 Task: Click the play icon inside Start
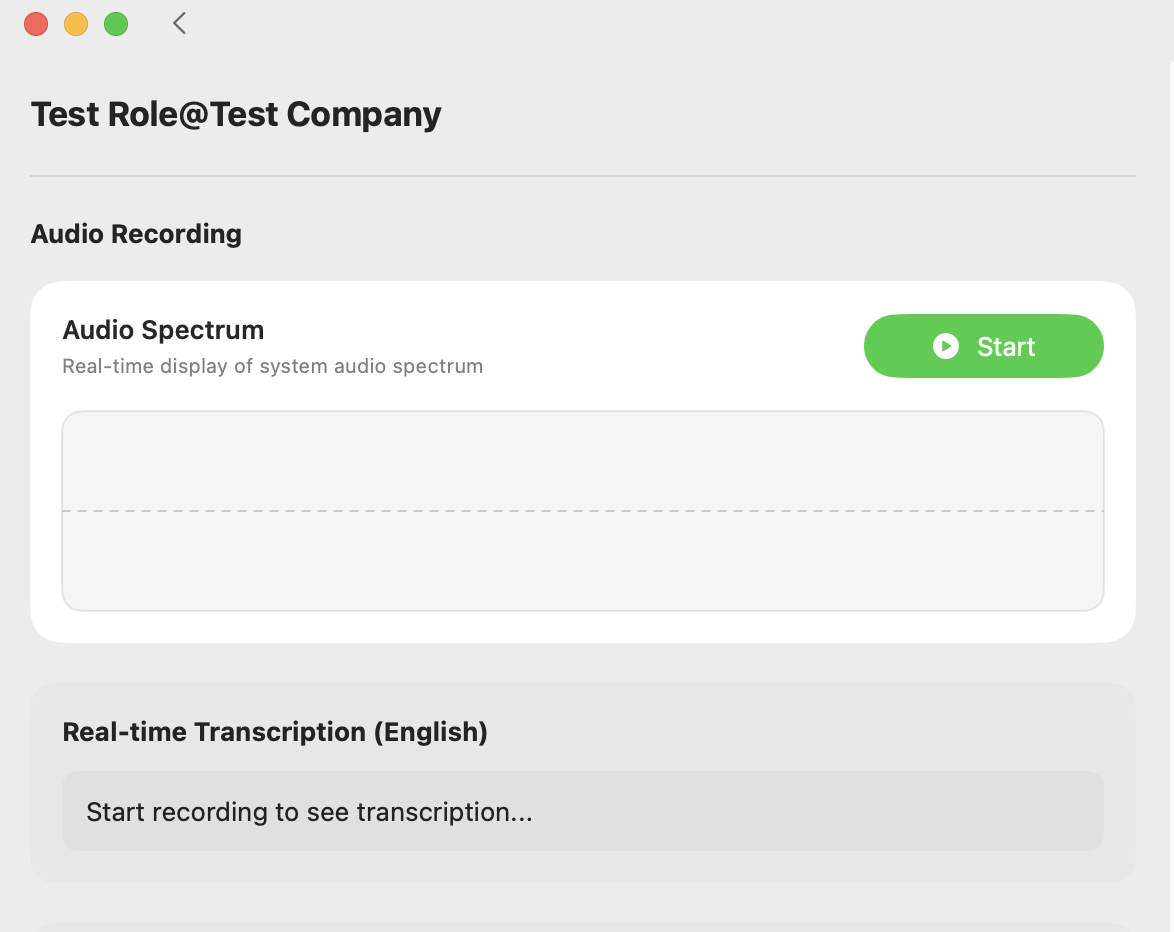pyautogui.click(x=945, y=346)
